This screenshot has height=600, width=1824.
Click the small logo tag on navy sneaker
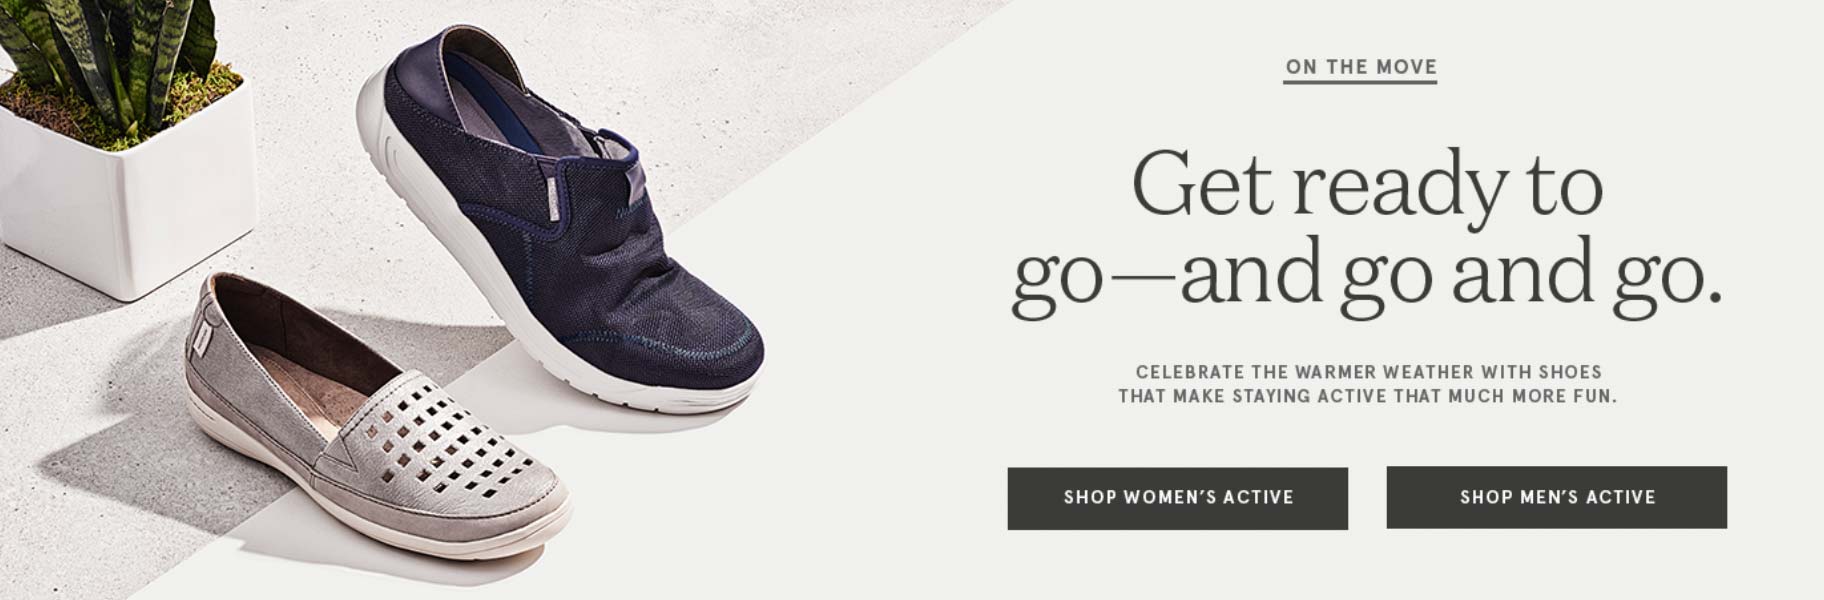[x=553, y=200]
